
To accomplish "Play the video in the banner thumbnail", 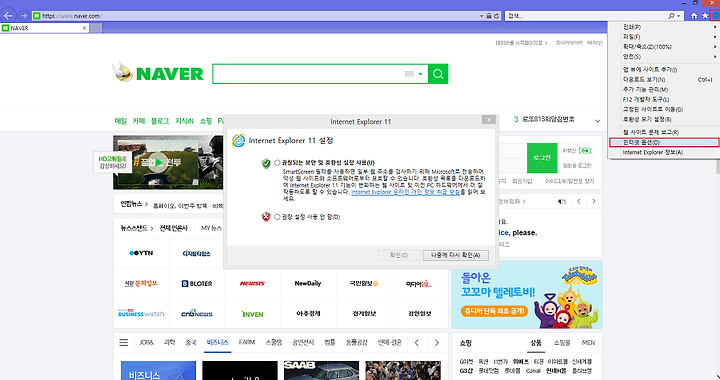I will tap(158, 162).
